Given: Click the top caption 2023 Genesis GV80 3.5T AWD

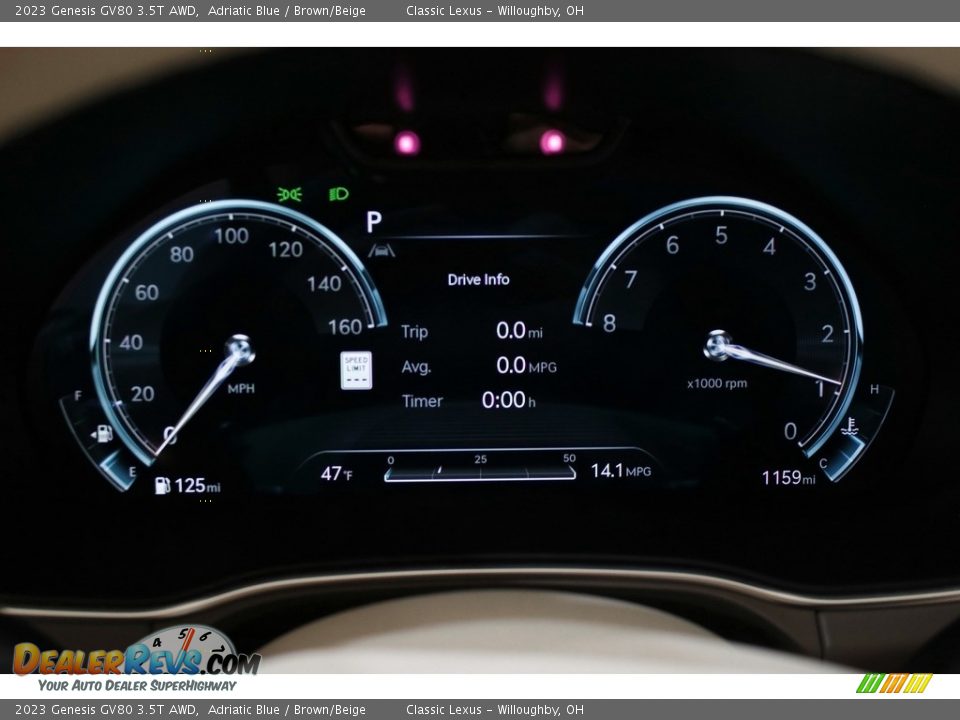Looking at the screenshot, I should pos(107,10).
